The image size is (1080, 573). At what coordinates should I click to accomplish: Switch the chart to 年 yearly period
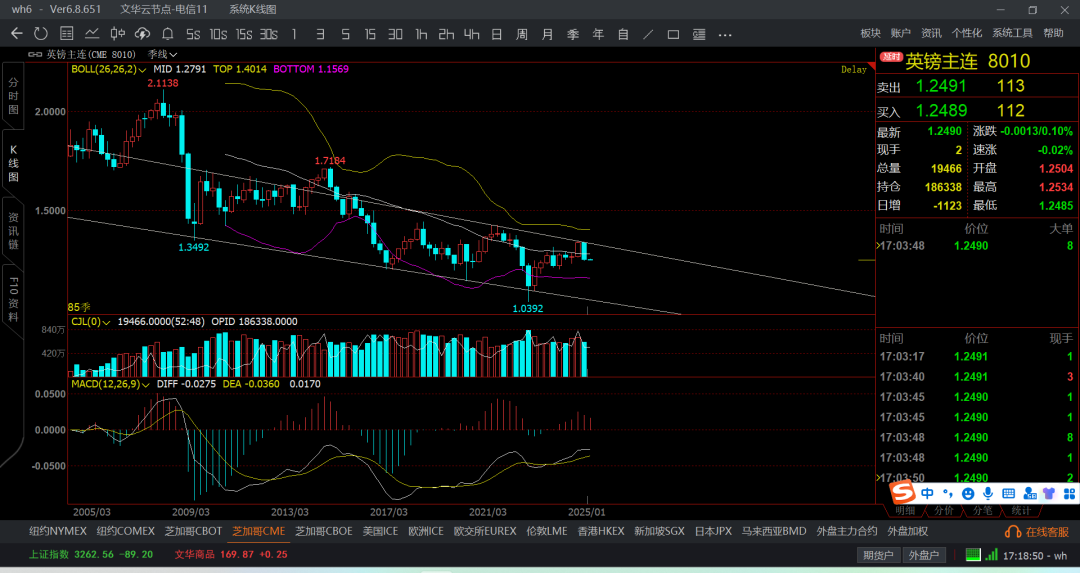pyautogui.click(x=598, y=34)
